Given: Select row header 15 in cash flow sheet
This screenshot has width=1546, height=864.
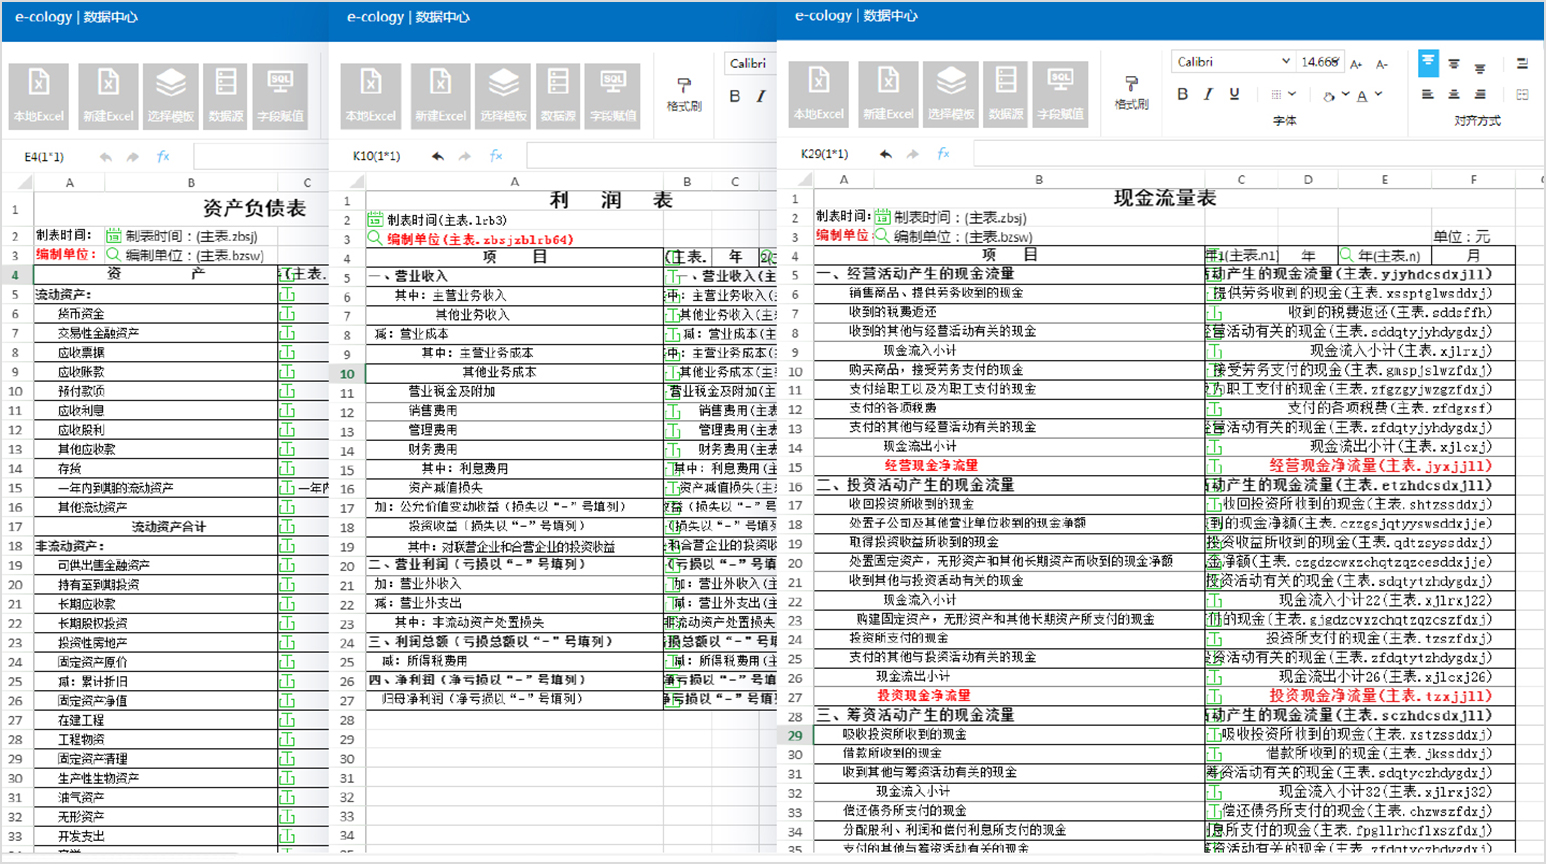Looking at the screenshot, I should click(795, 467).
